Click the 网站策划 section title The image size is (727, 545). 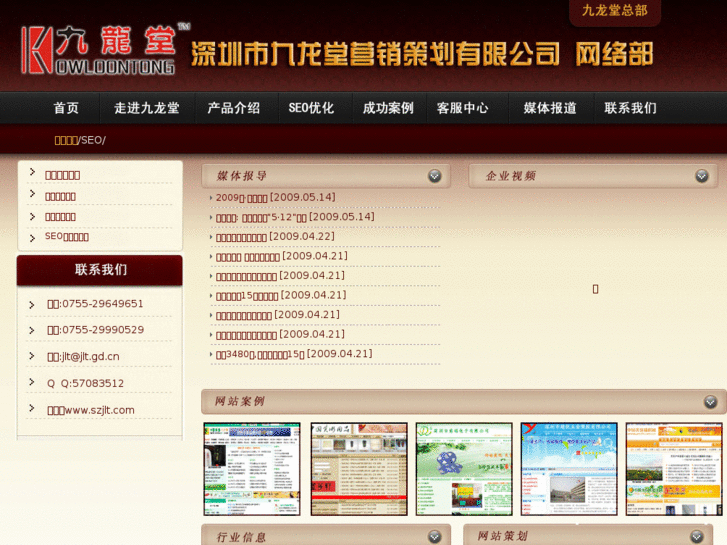(x=503, y=536)
